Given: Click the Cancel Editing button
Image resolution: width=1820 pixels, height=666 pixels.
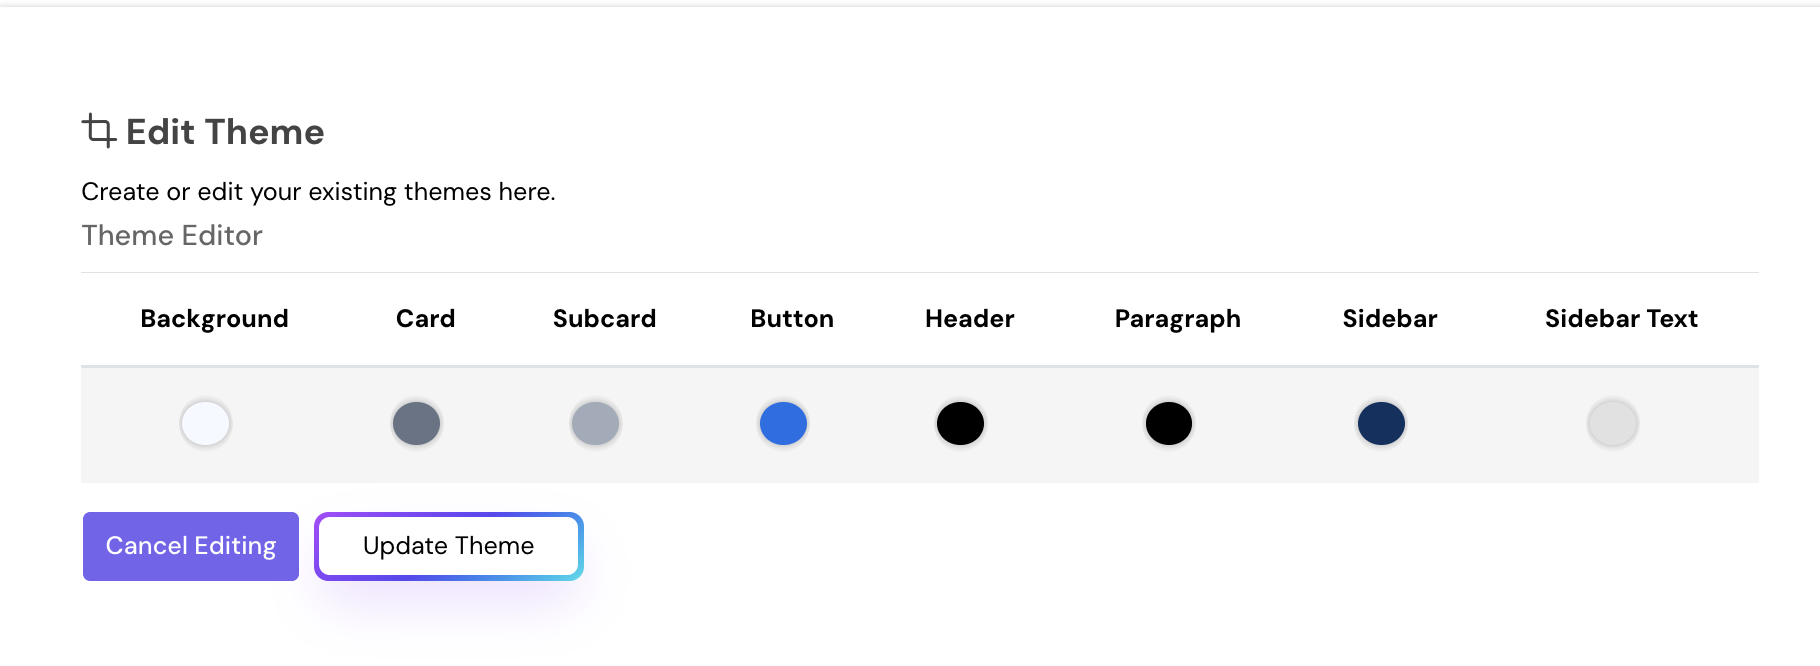Looking at the screenshot, I should pyautogui.click(x=190, y=546).
